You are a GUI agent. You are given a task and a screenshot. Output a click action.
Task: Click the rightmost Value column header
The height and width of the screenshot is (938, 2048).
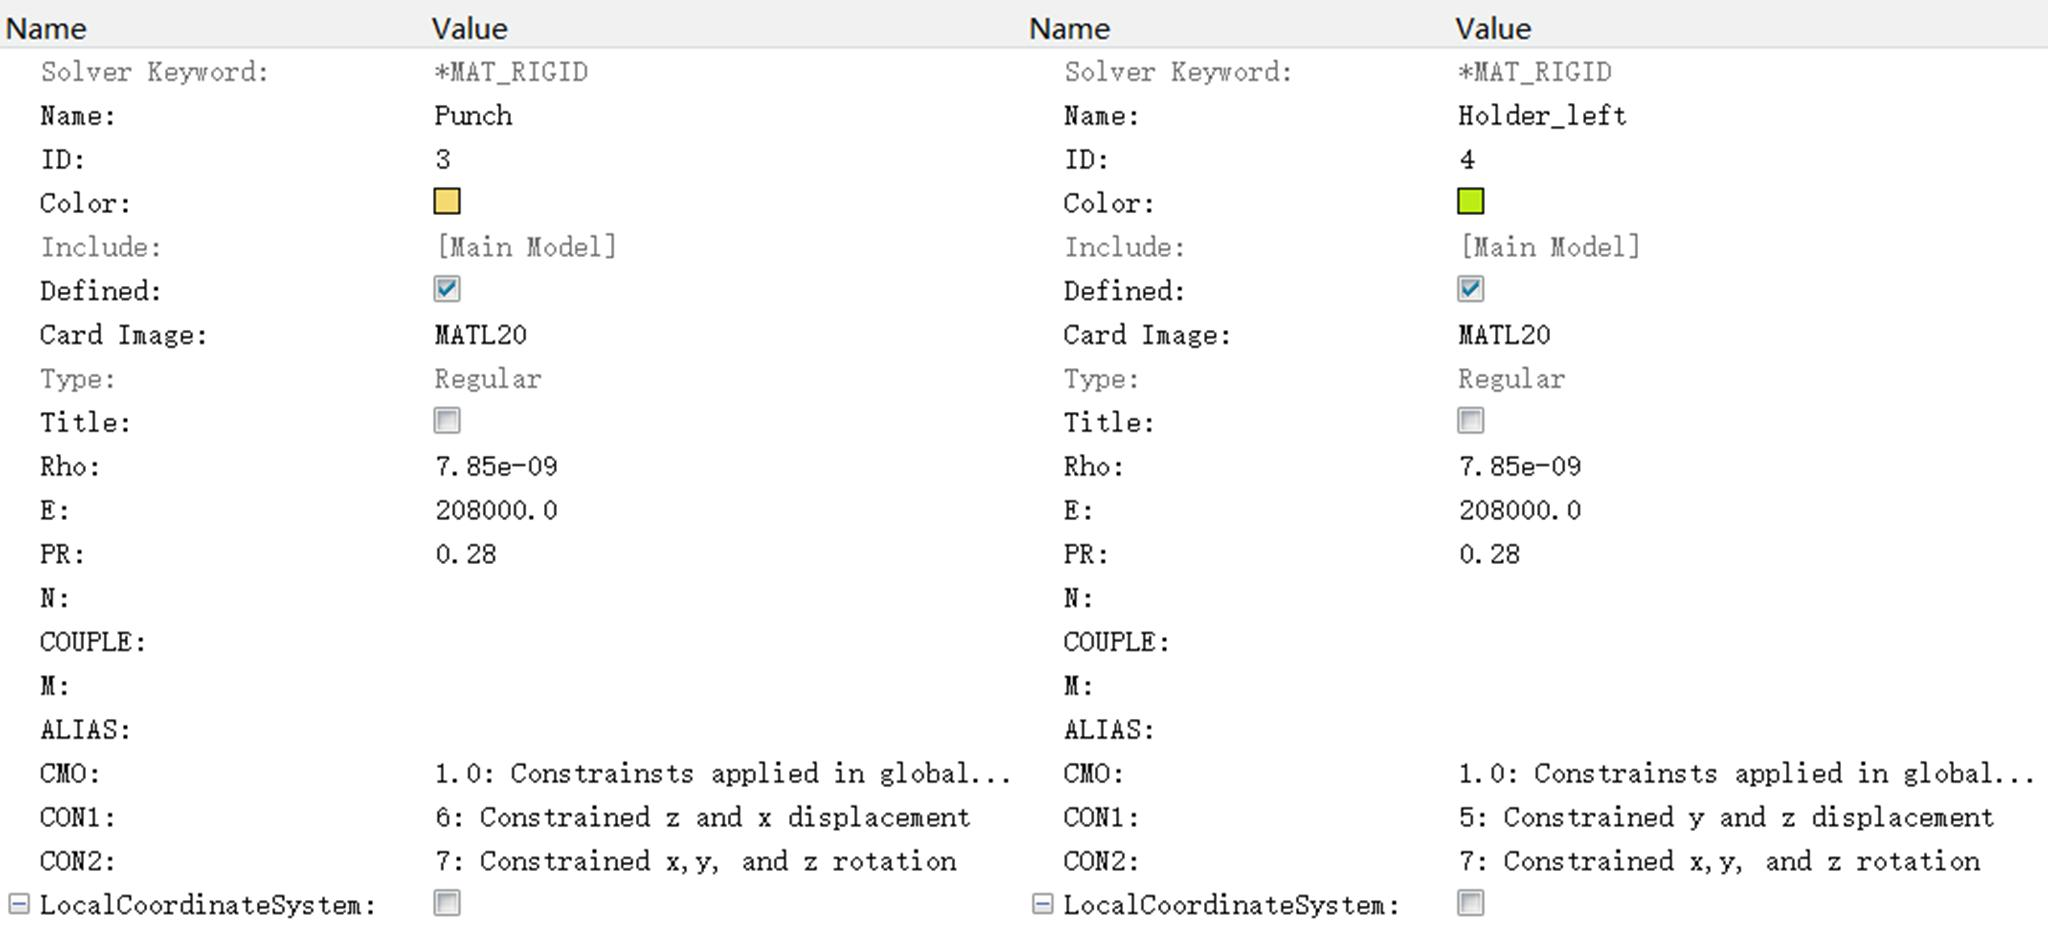tap(1492, 28)
